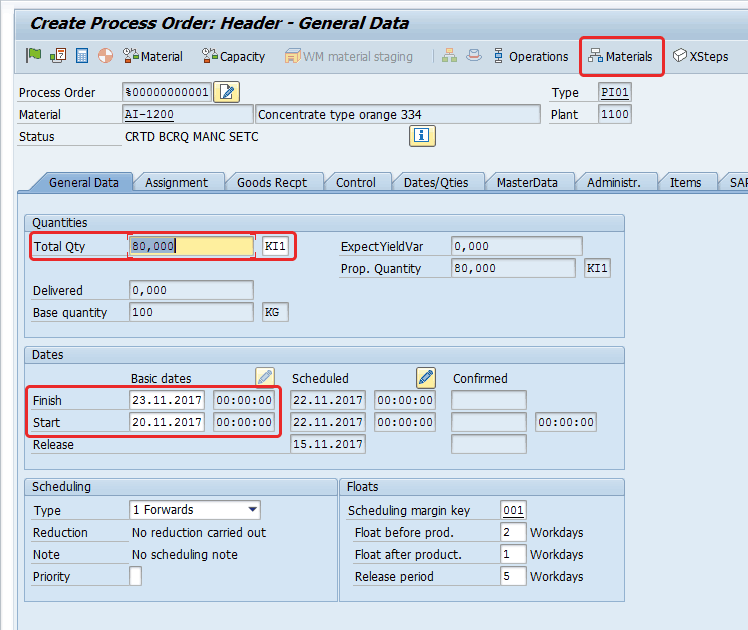Open the MasterData tab
The image size is (748, 630).
click(x=527, y=182)
